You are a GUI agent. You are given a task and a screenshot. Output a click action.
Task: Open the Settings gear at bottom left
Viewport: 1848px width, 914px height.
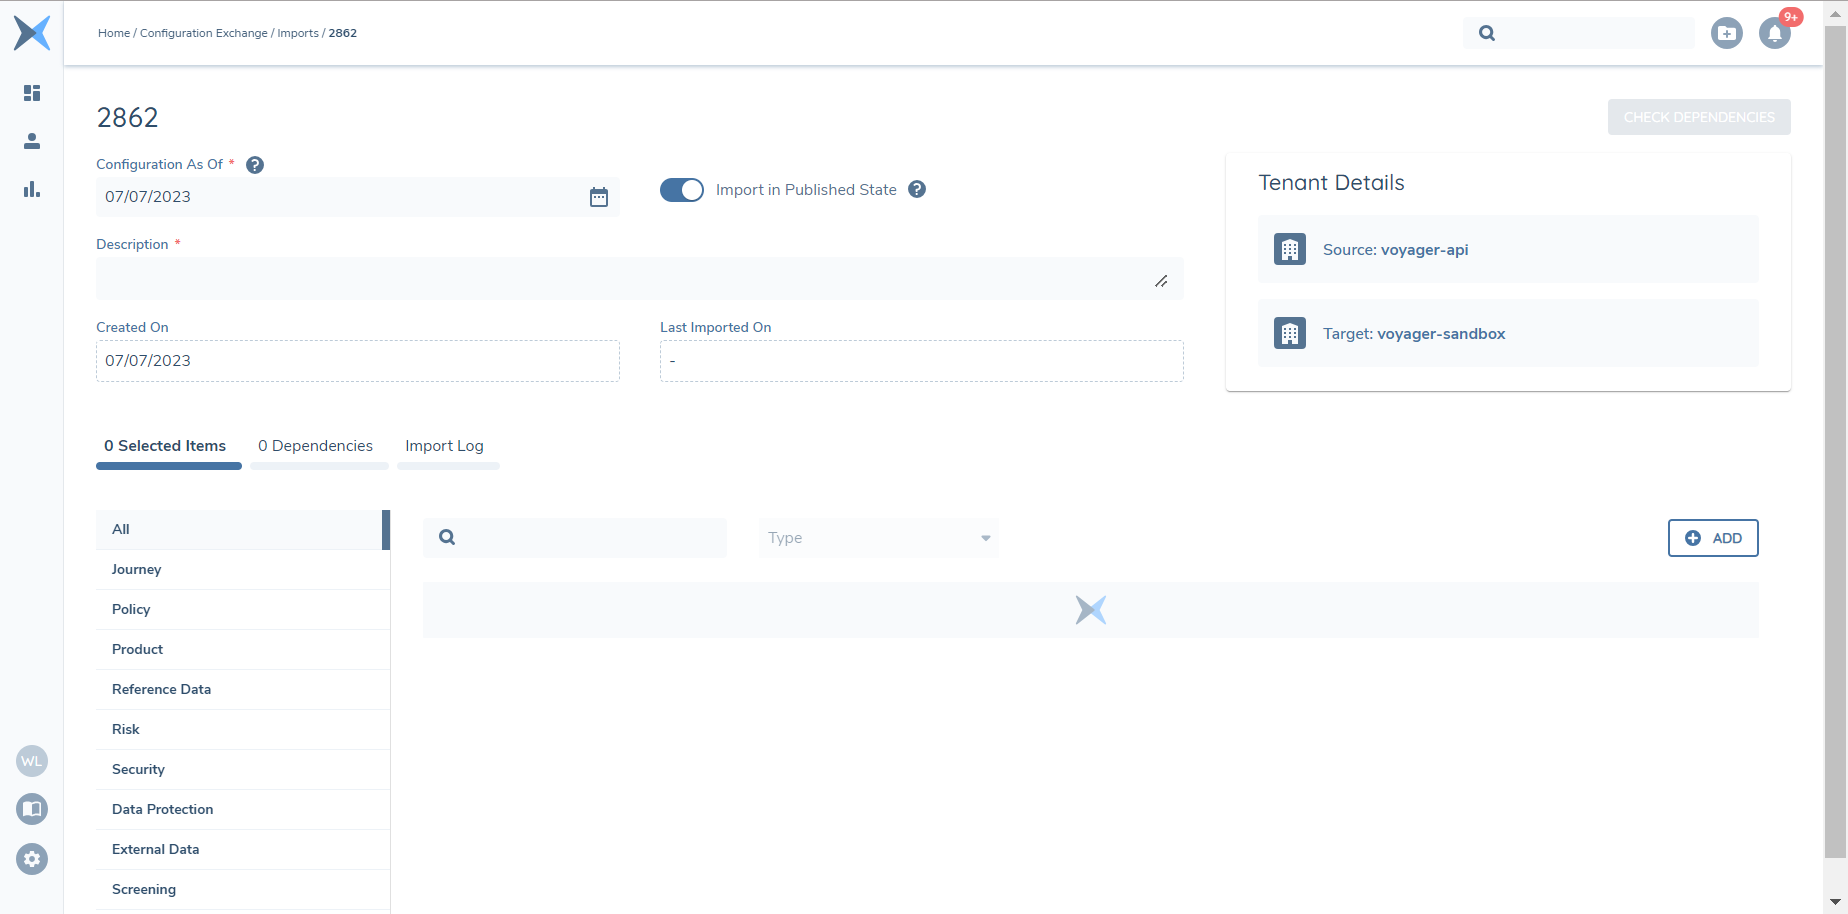click(x=31, y=859)
